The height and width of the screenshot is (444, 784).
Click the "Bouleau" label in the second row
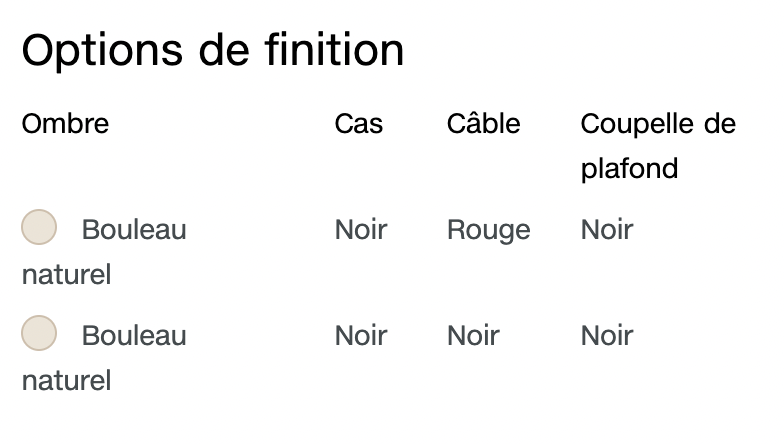point(134,336)
